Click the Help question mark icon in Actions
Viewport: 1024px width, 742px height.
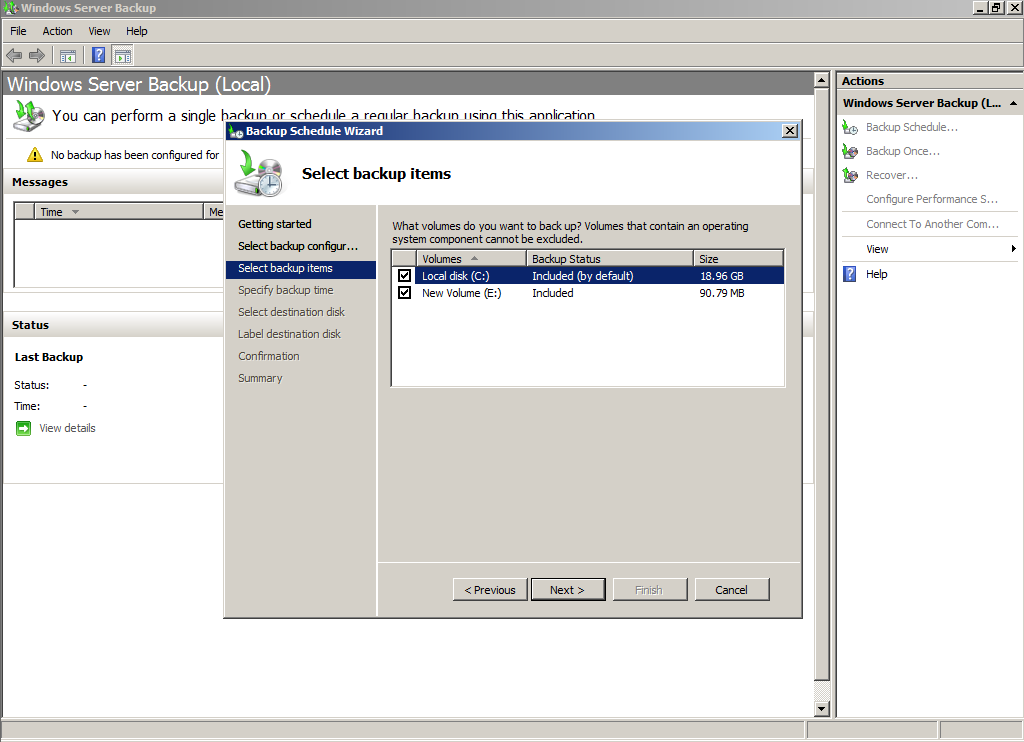tap(849, 274)
